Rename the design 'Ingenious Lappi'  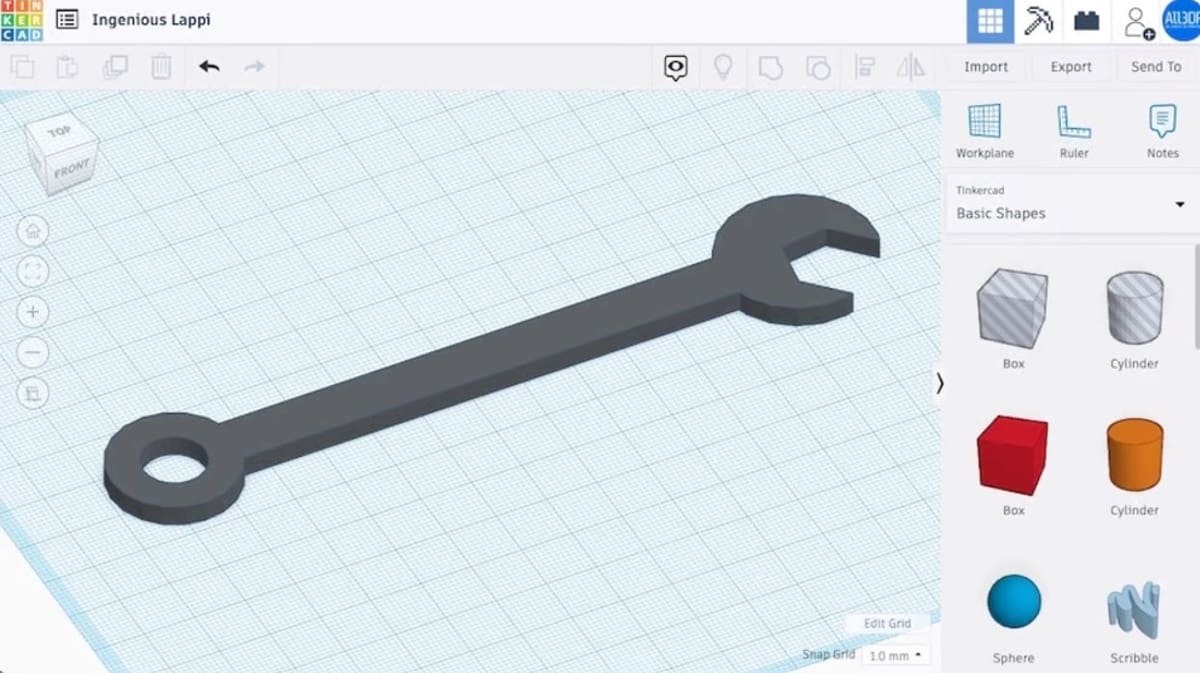coord(151,19)
